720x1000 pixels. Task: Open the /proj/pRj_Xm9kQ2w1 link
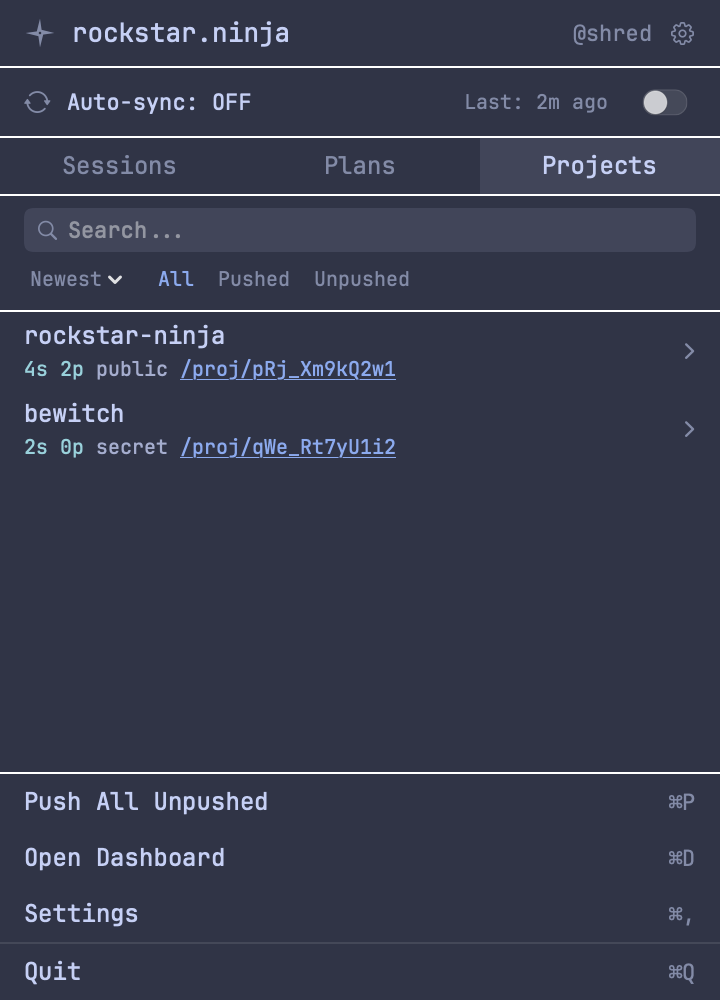(288, 370)
